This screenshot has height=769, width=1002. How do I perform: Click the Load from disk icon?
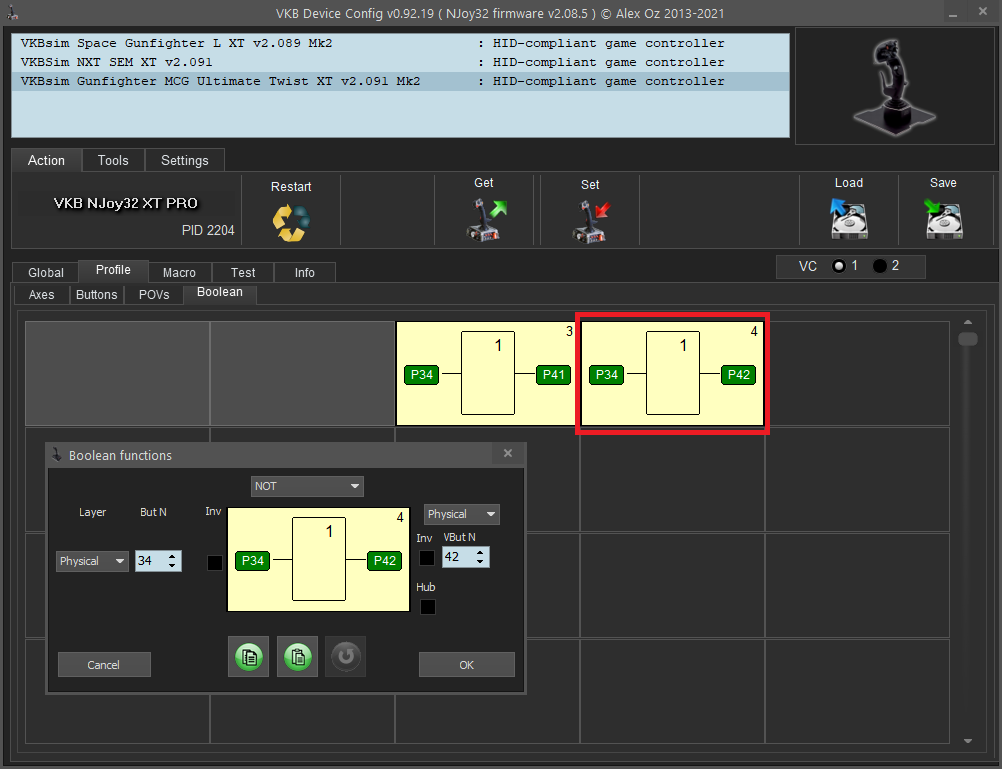pyautogui.click(x=848, y=218)
